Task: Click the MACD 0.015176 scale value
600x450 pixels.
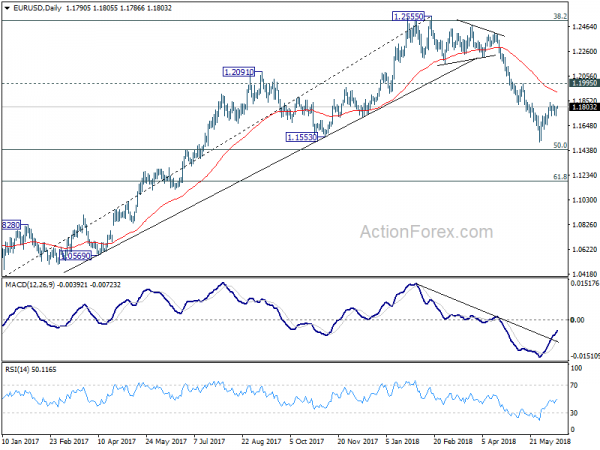Action: (585, 284)
